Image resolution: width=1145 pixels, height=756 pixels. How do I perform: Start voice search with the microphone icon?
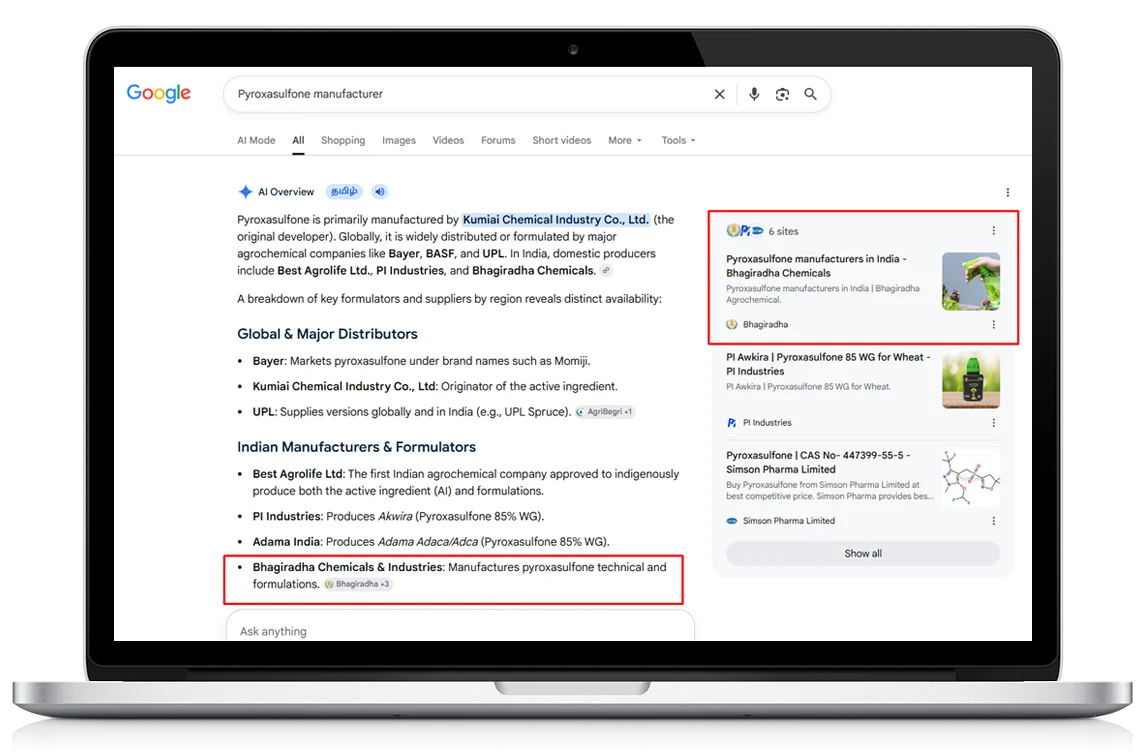click(754, 94)
